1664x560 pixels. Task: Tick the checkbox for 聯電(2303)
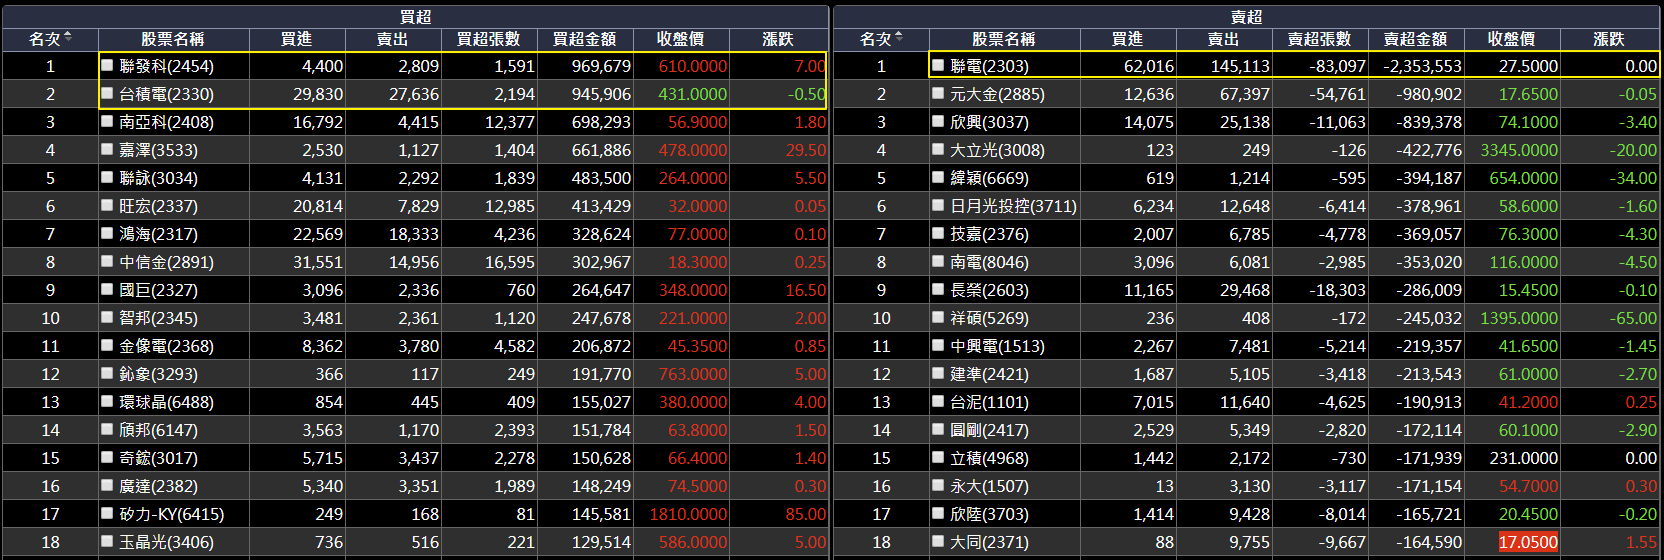938,65
